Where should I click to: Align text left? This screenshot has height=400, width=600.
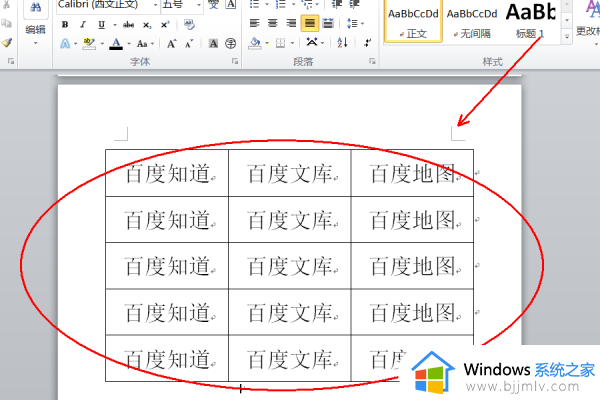(x=254, y=23)
